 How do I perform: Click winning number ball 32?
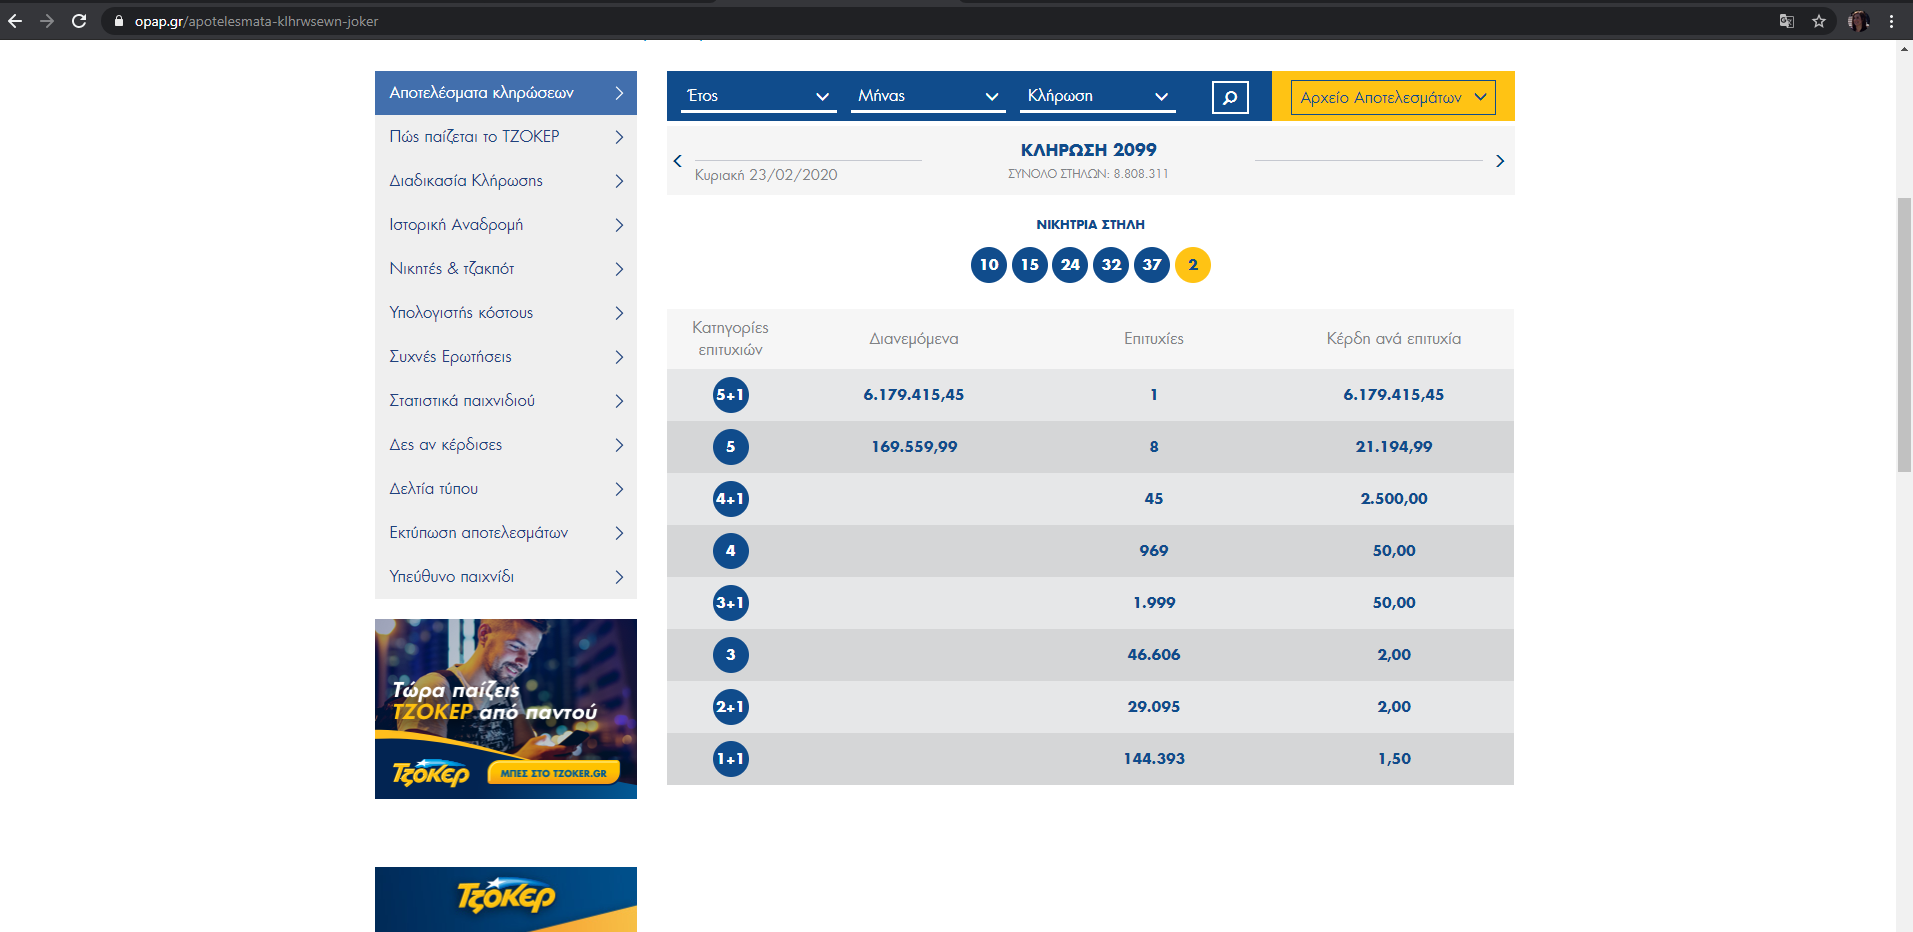pyautogui.click(x=1111, y=265)
